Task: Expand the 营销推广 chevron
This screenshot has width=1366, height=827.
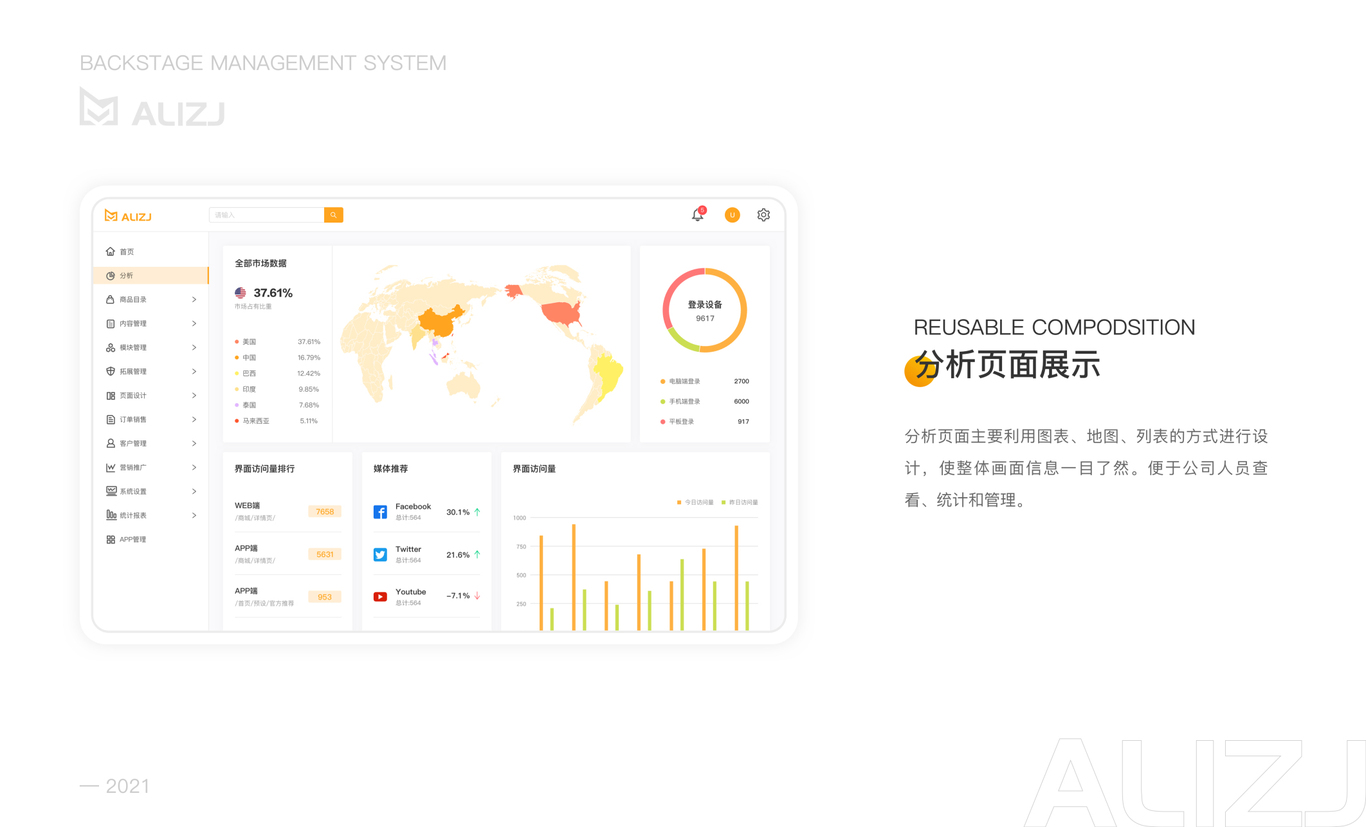Action: tap(194, 468)
